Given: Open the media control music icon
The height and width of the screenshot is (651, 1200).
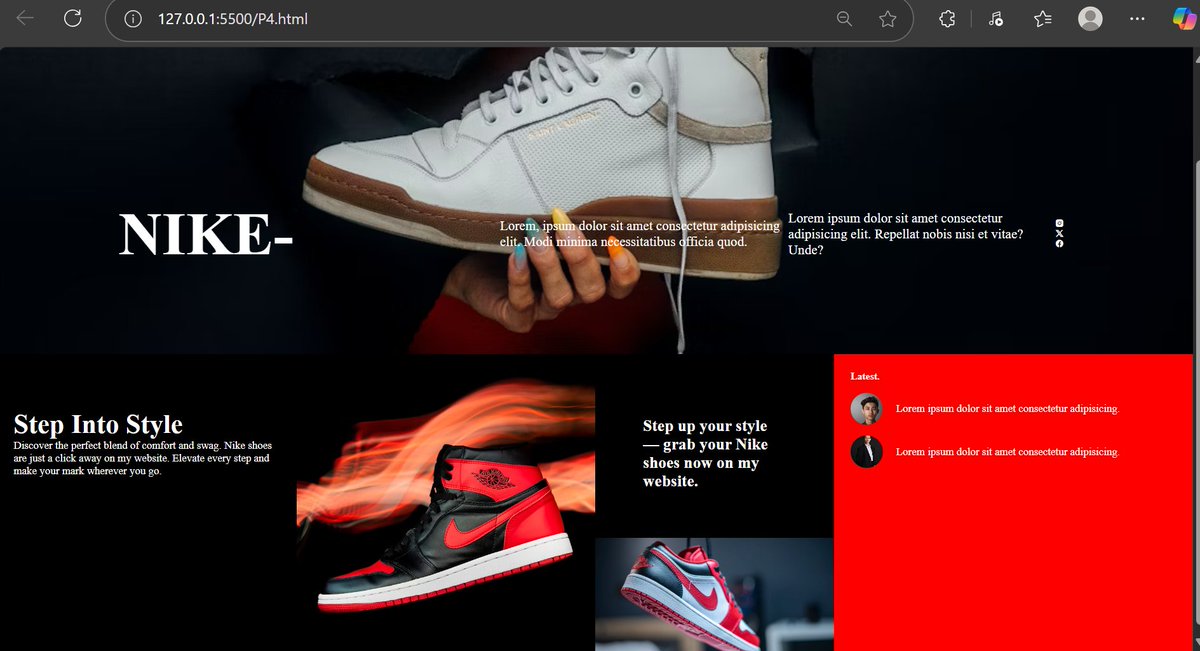Looking at the screenshot, I should click(x=995, y=19).
